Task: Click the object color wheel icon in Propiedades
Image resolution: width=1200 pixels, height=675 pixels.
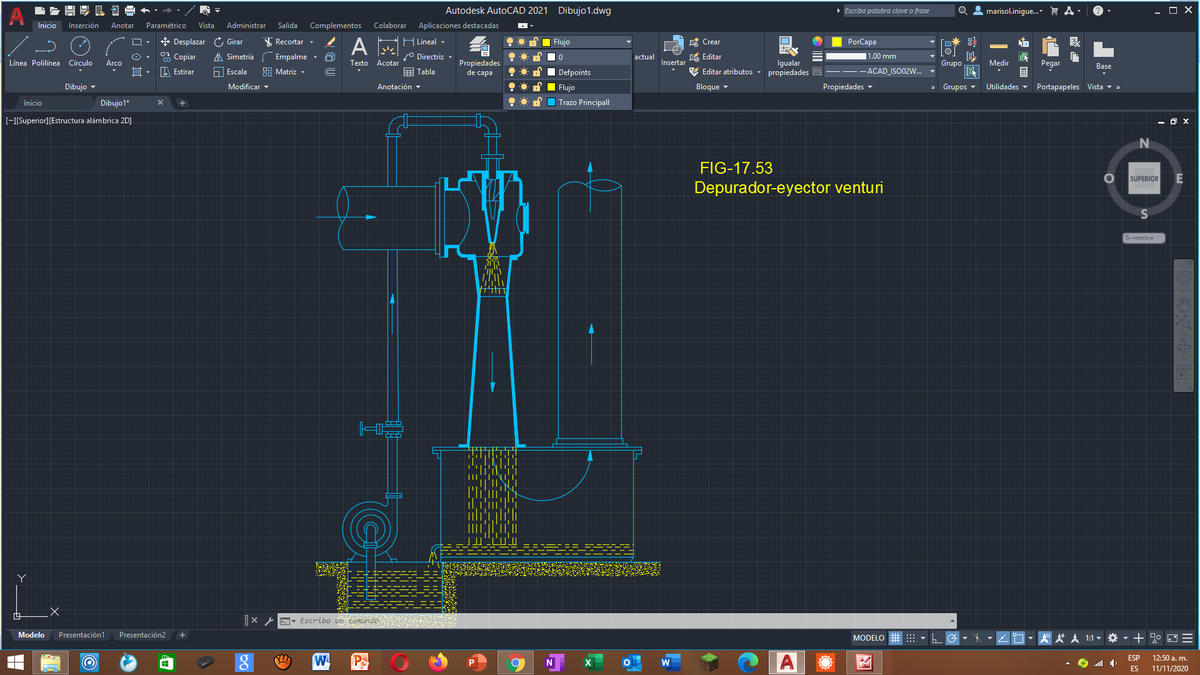Action: pos(817,42)
